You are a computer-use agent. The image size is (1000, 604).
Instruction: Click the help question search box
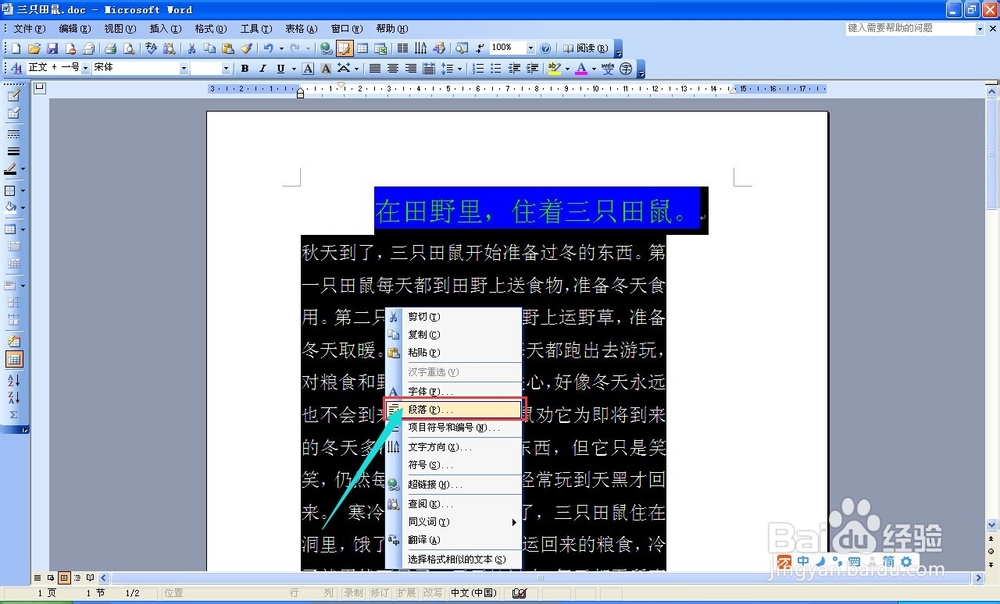coord(911,29)
